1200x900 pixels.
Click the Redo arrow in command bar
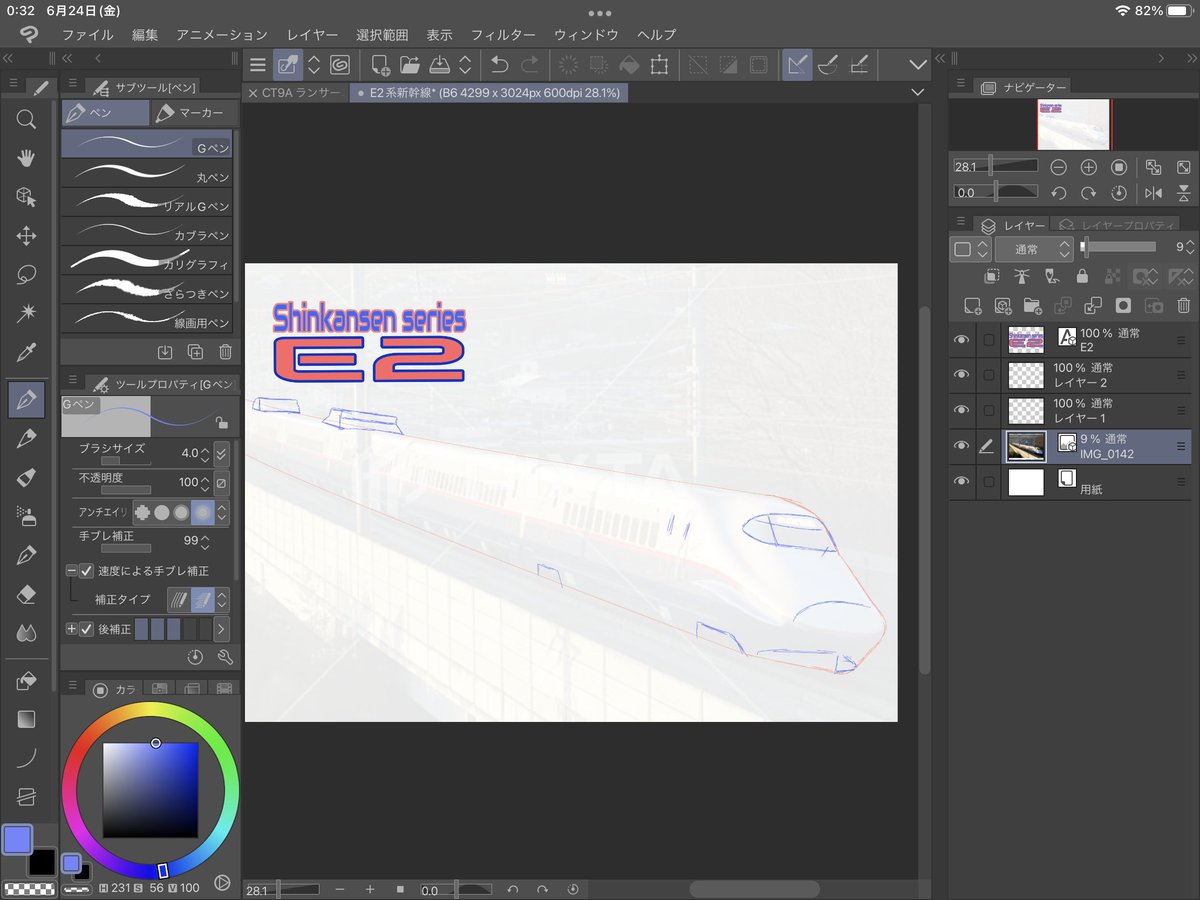pyautogui.click(x=530, y=65)
